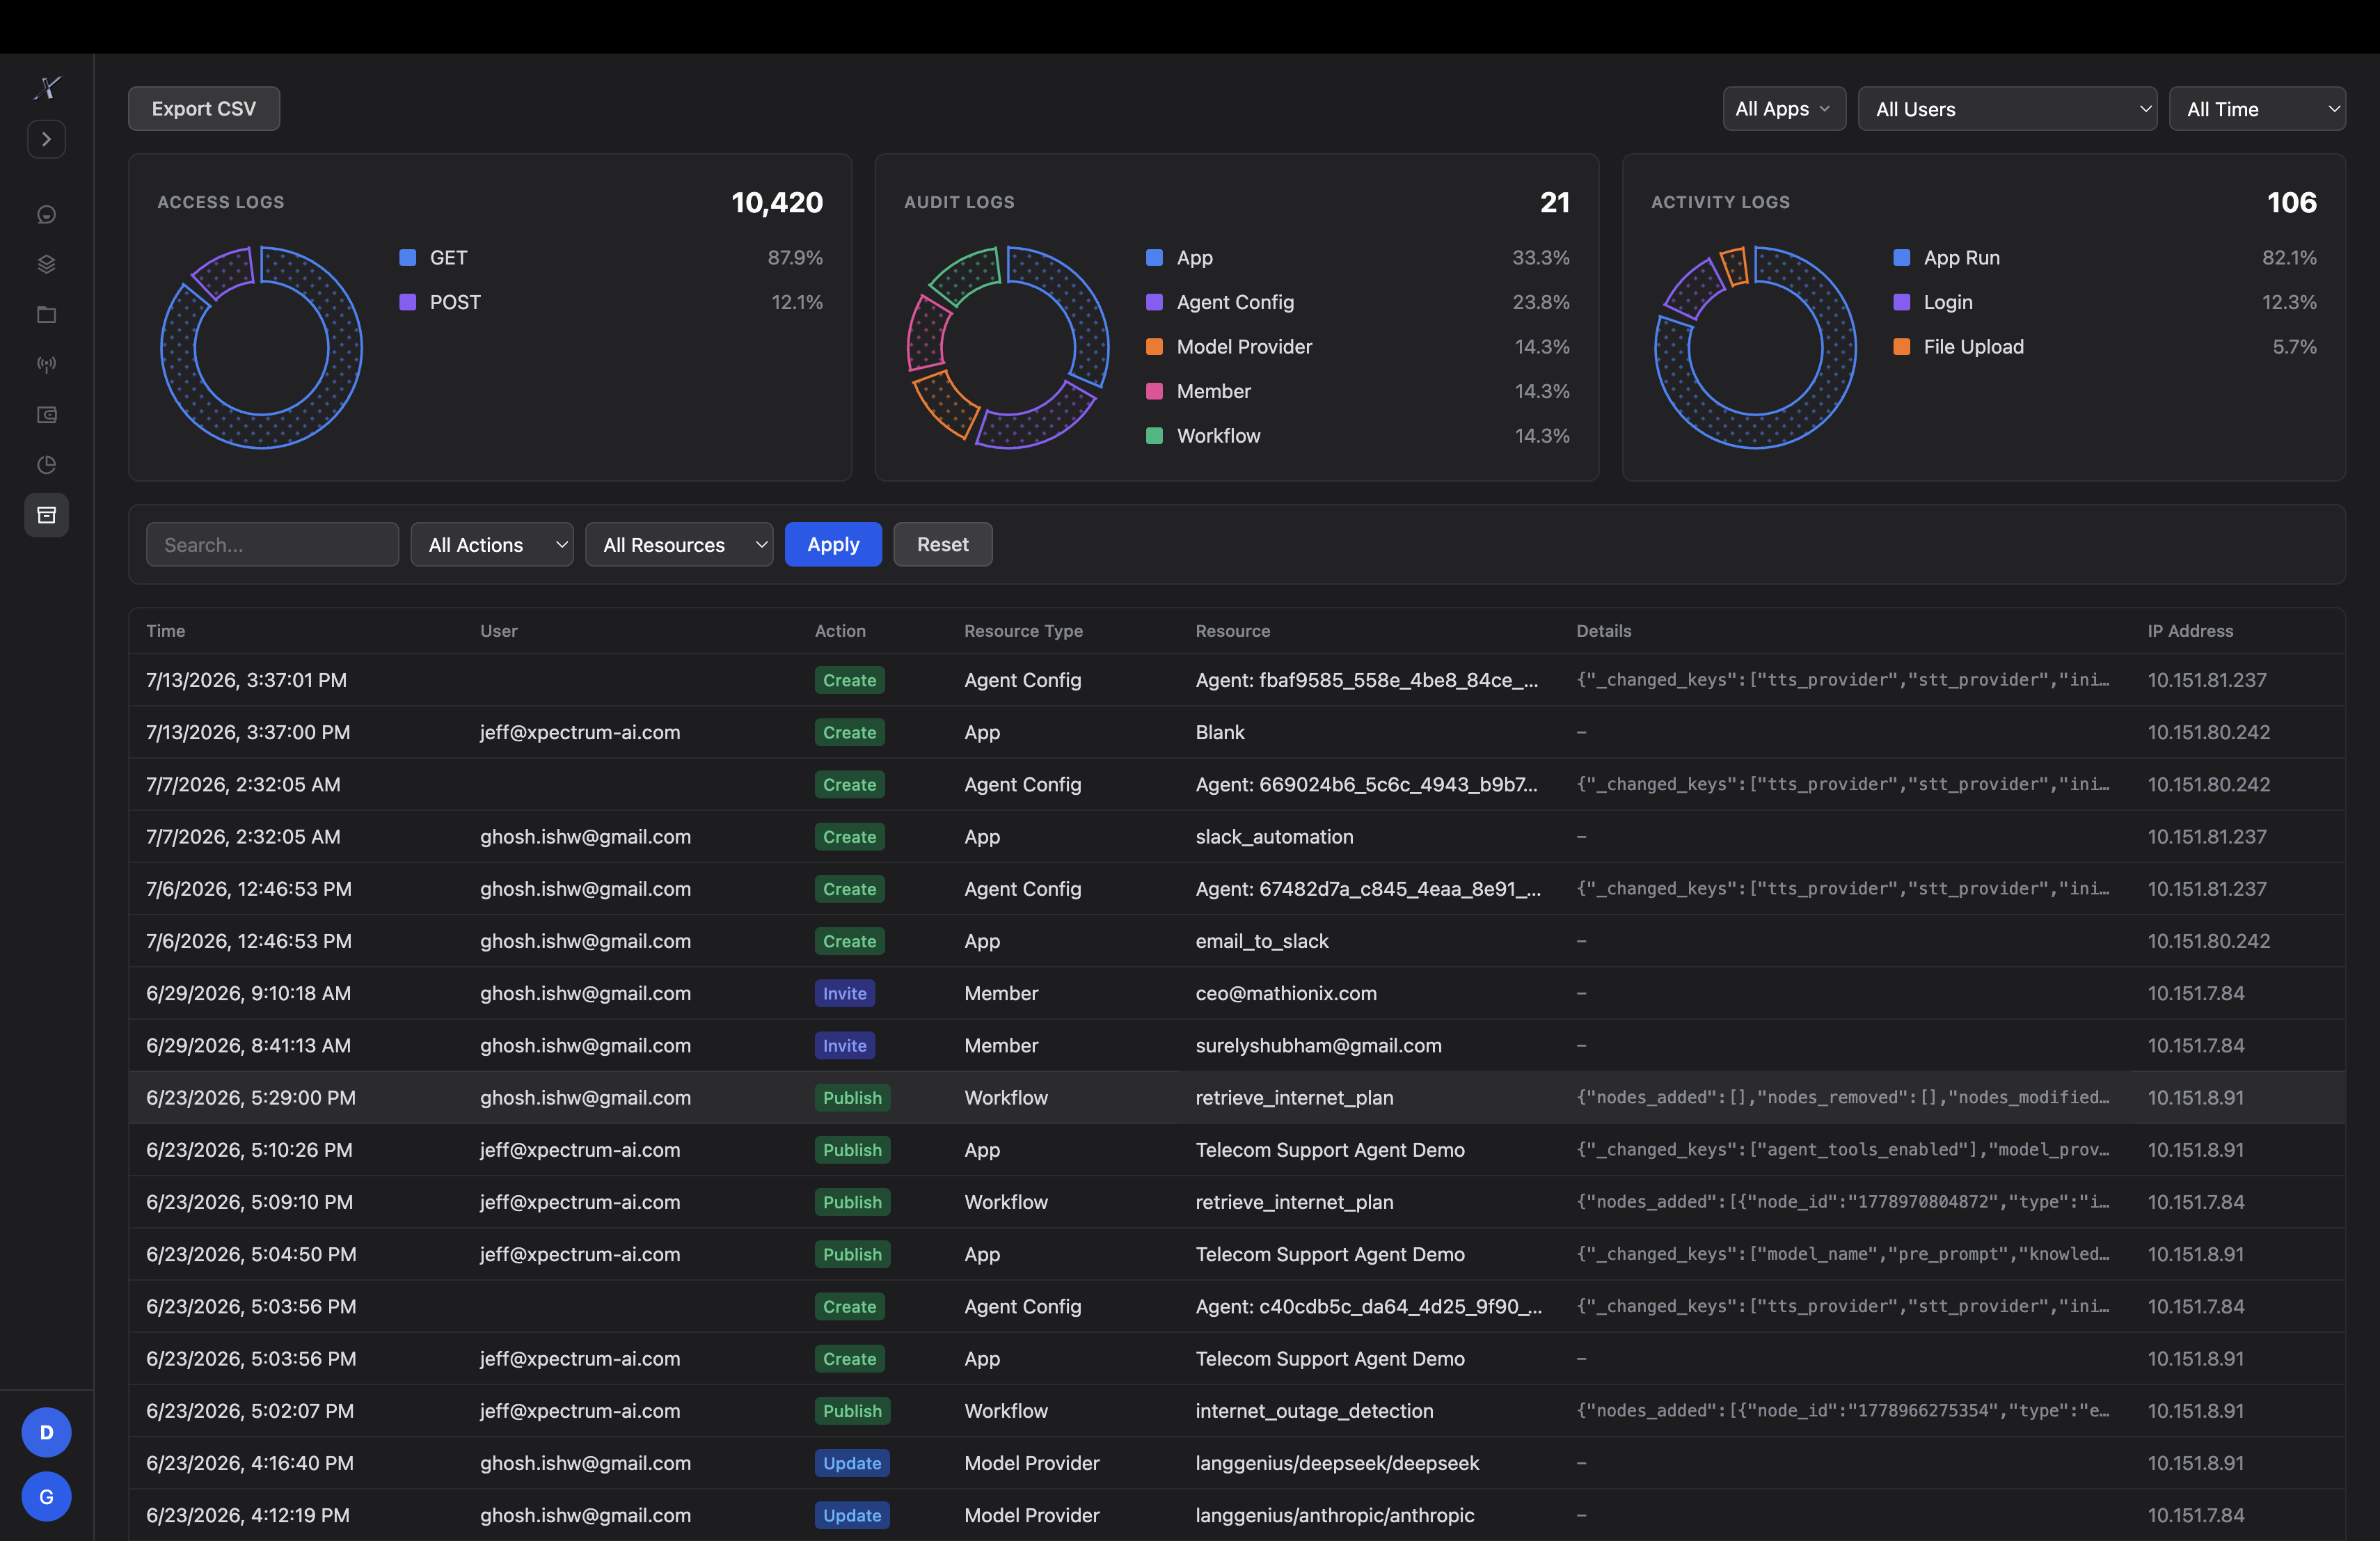Click the Update badge for langgenius/deepseek/deepseek
The width and height of the screenshot is (2380, 1541).
(852, 1463)
